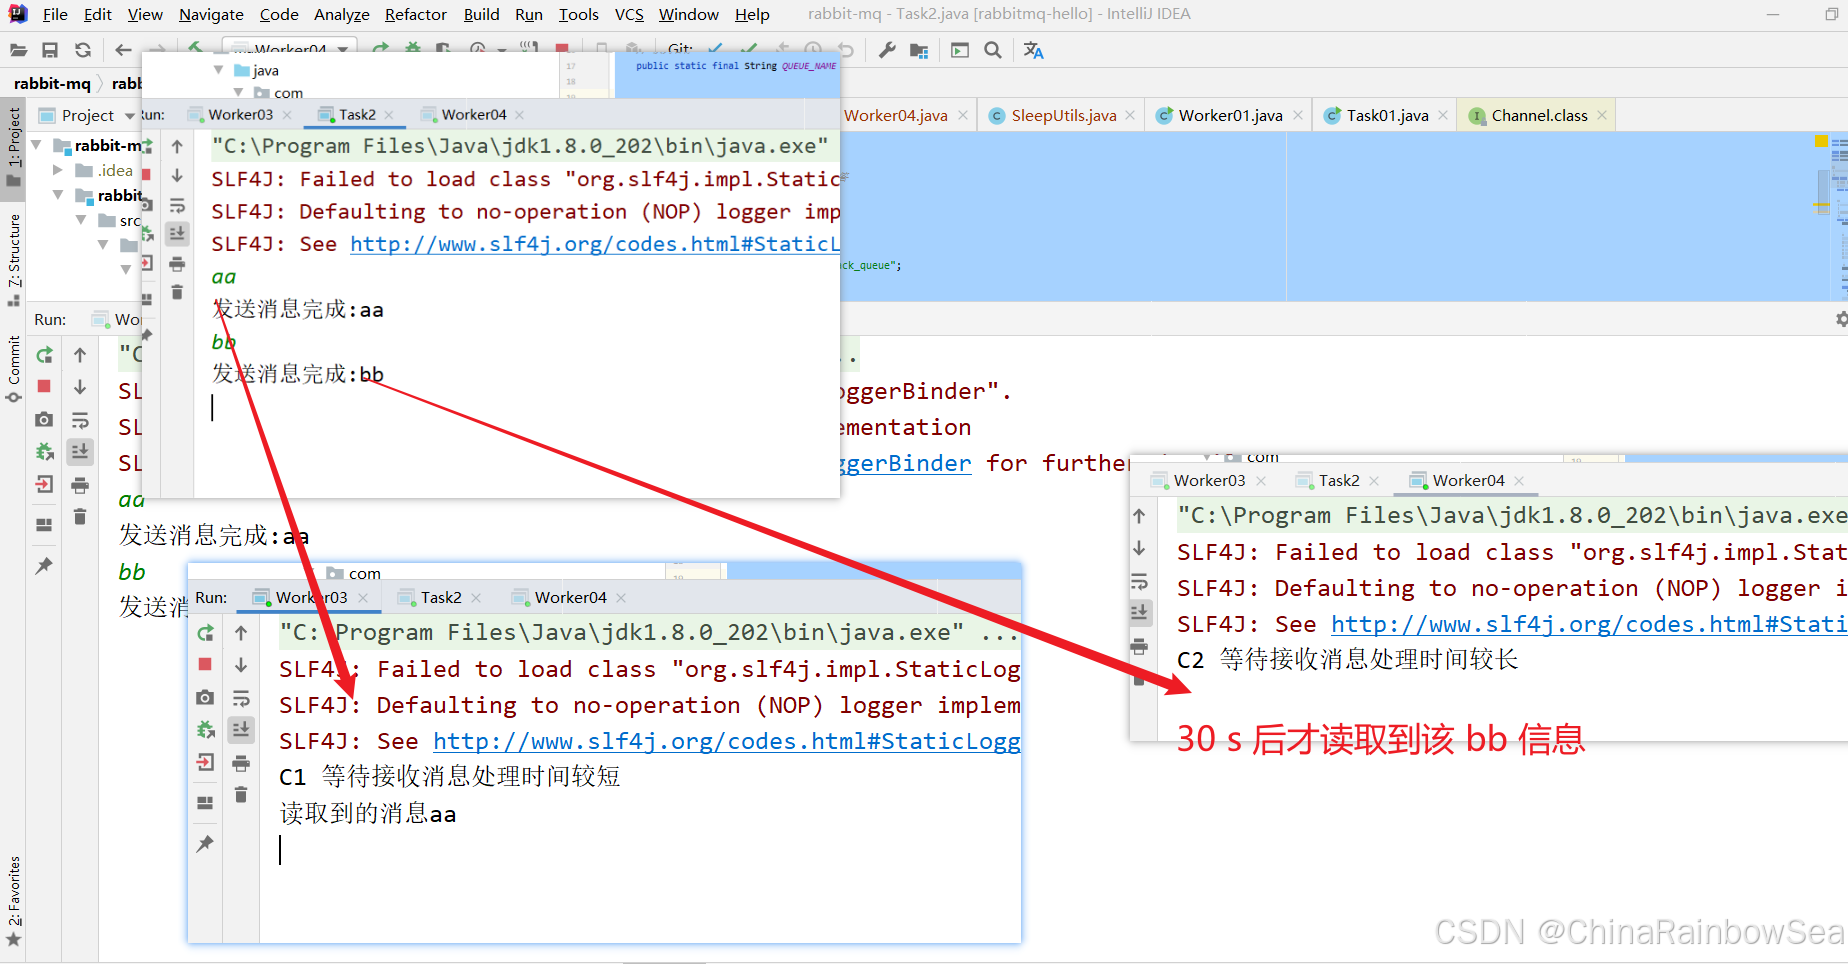The width and height of the screenshot is (1848, 964).
Task: Collapse the src folder node
Action: [x=81, y=220]
